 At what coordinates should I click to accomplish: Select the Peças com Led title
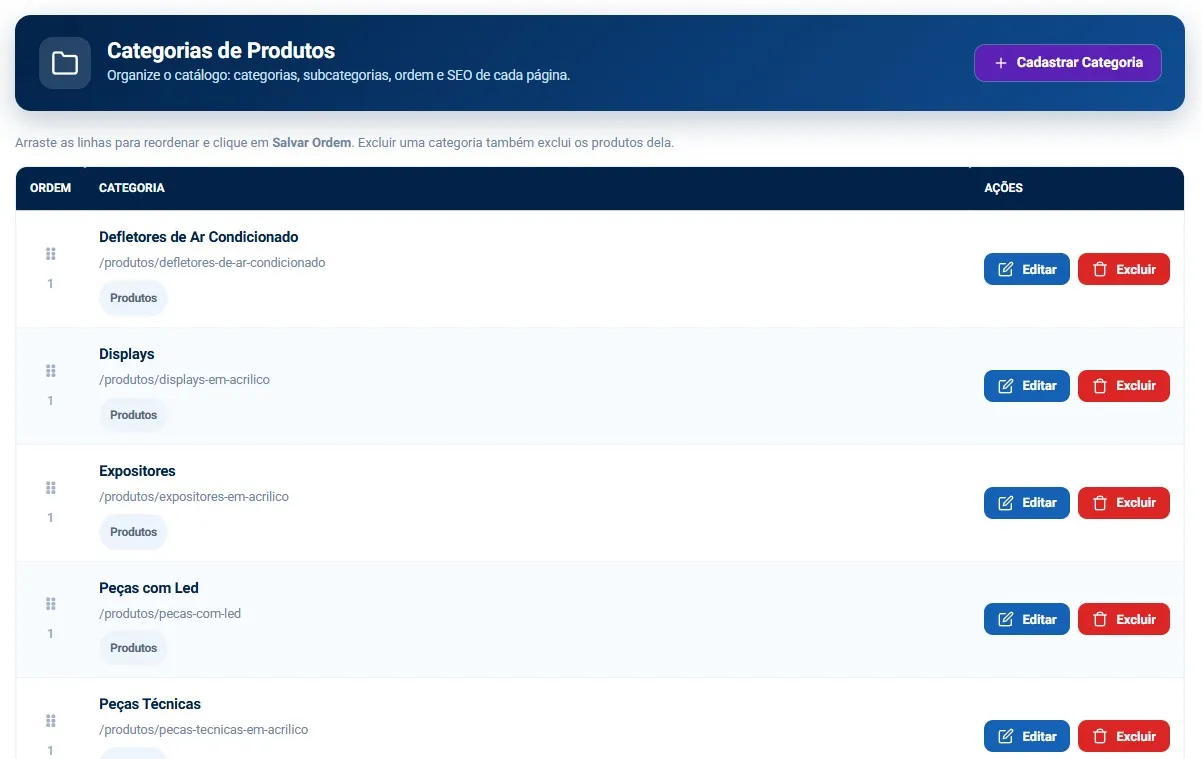(149, 588)
